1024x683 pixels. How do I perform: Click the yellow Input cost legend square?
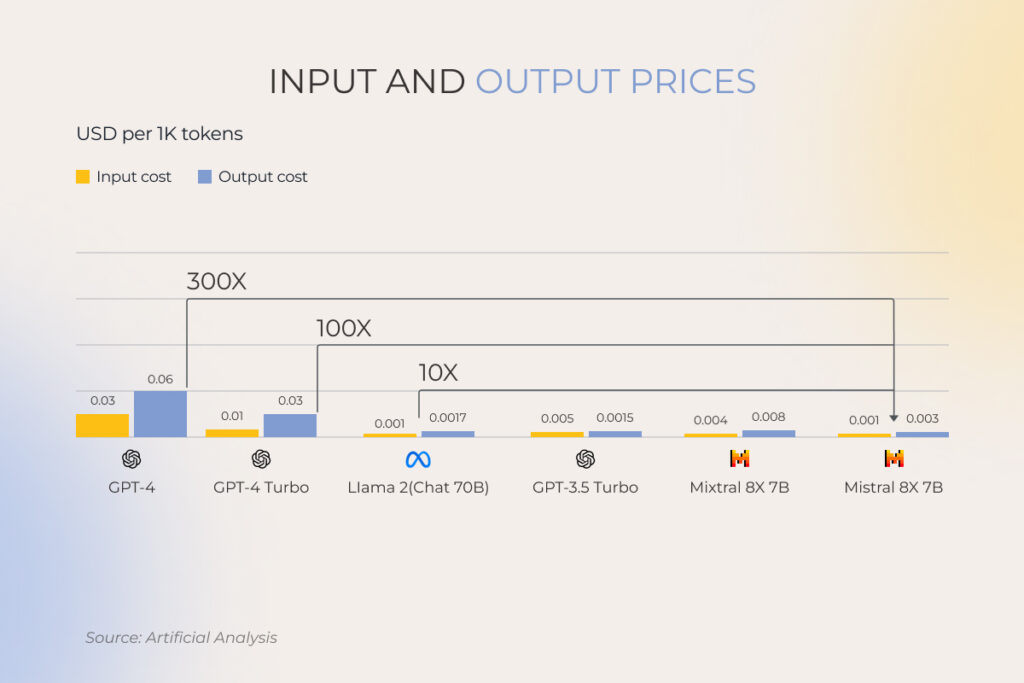point(82,176)
